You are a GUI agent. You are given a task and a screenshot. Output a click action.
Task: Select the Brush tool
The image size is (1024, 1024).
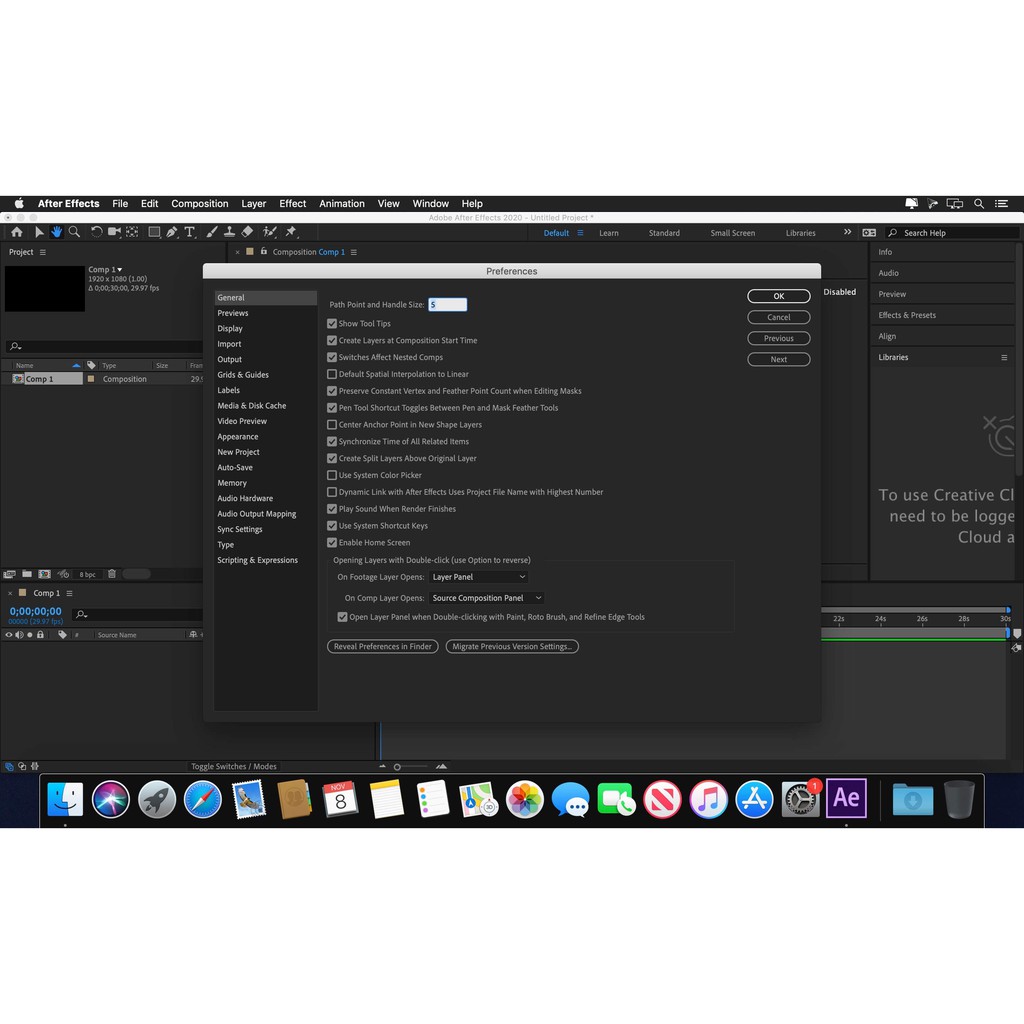tap(212, 232)
